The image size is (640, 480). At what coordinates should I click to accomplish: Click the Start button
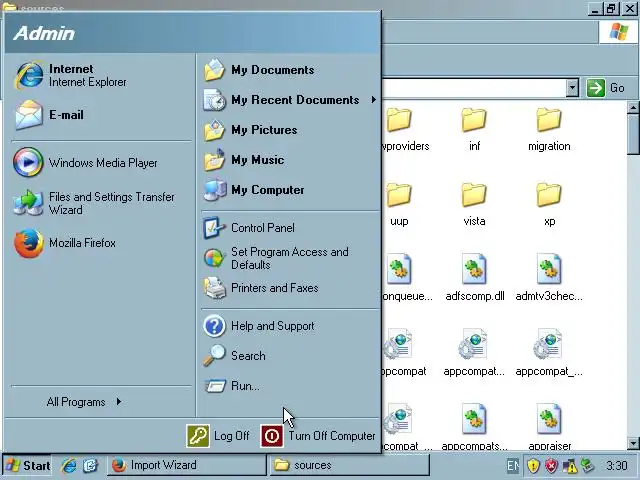point(27,465)
